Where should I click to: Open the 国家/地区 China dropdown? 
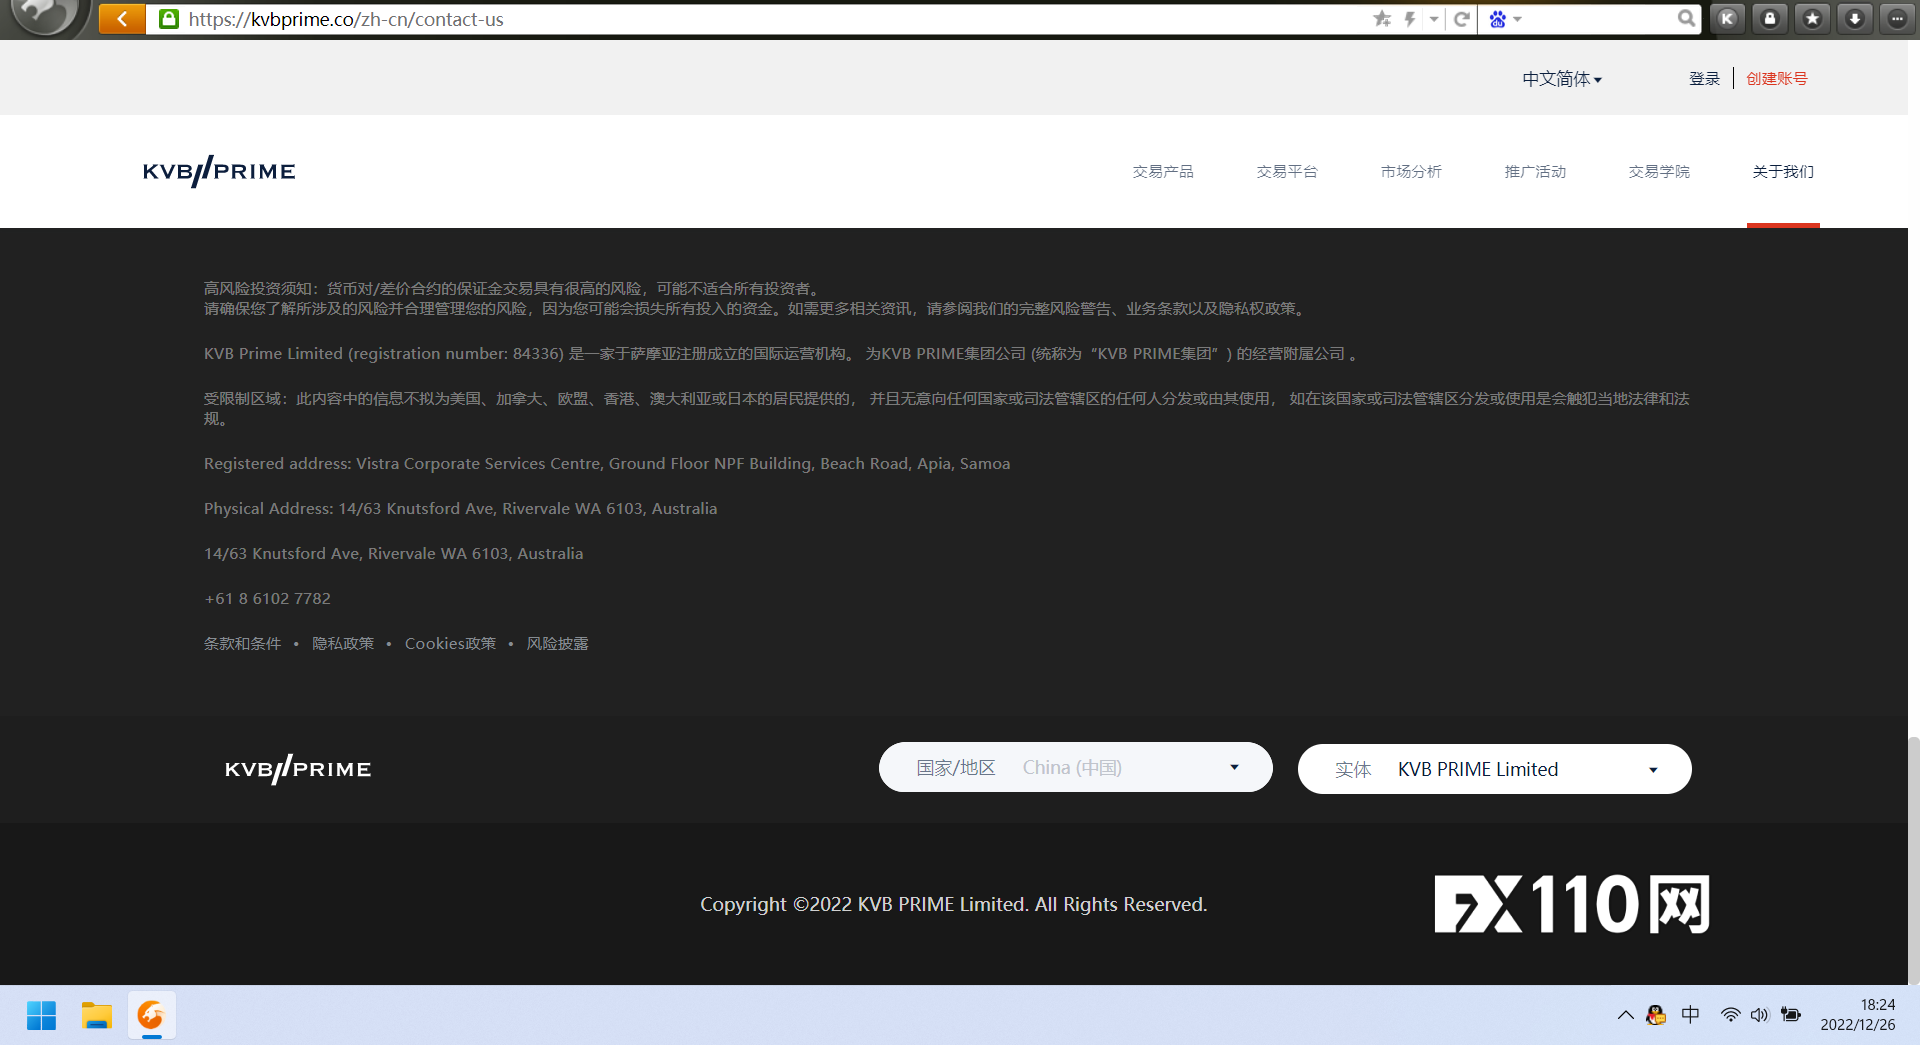pyautogui.click(x=1075, y=768)
